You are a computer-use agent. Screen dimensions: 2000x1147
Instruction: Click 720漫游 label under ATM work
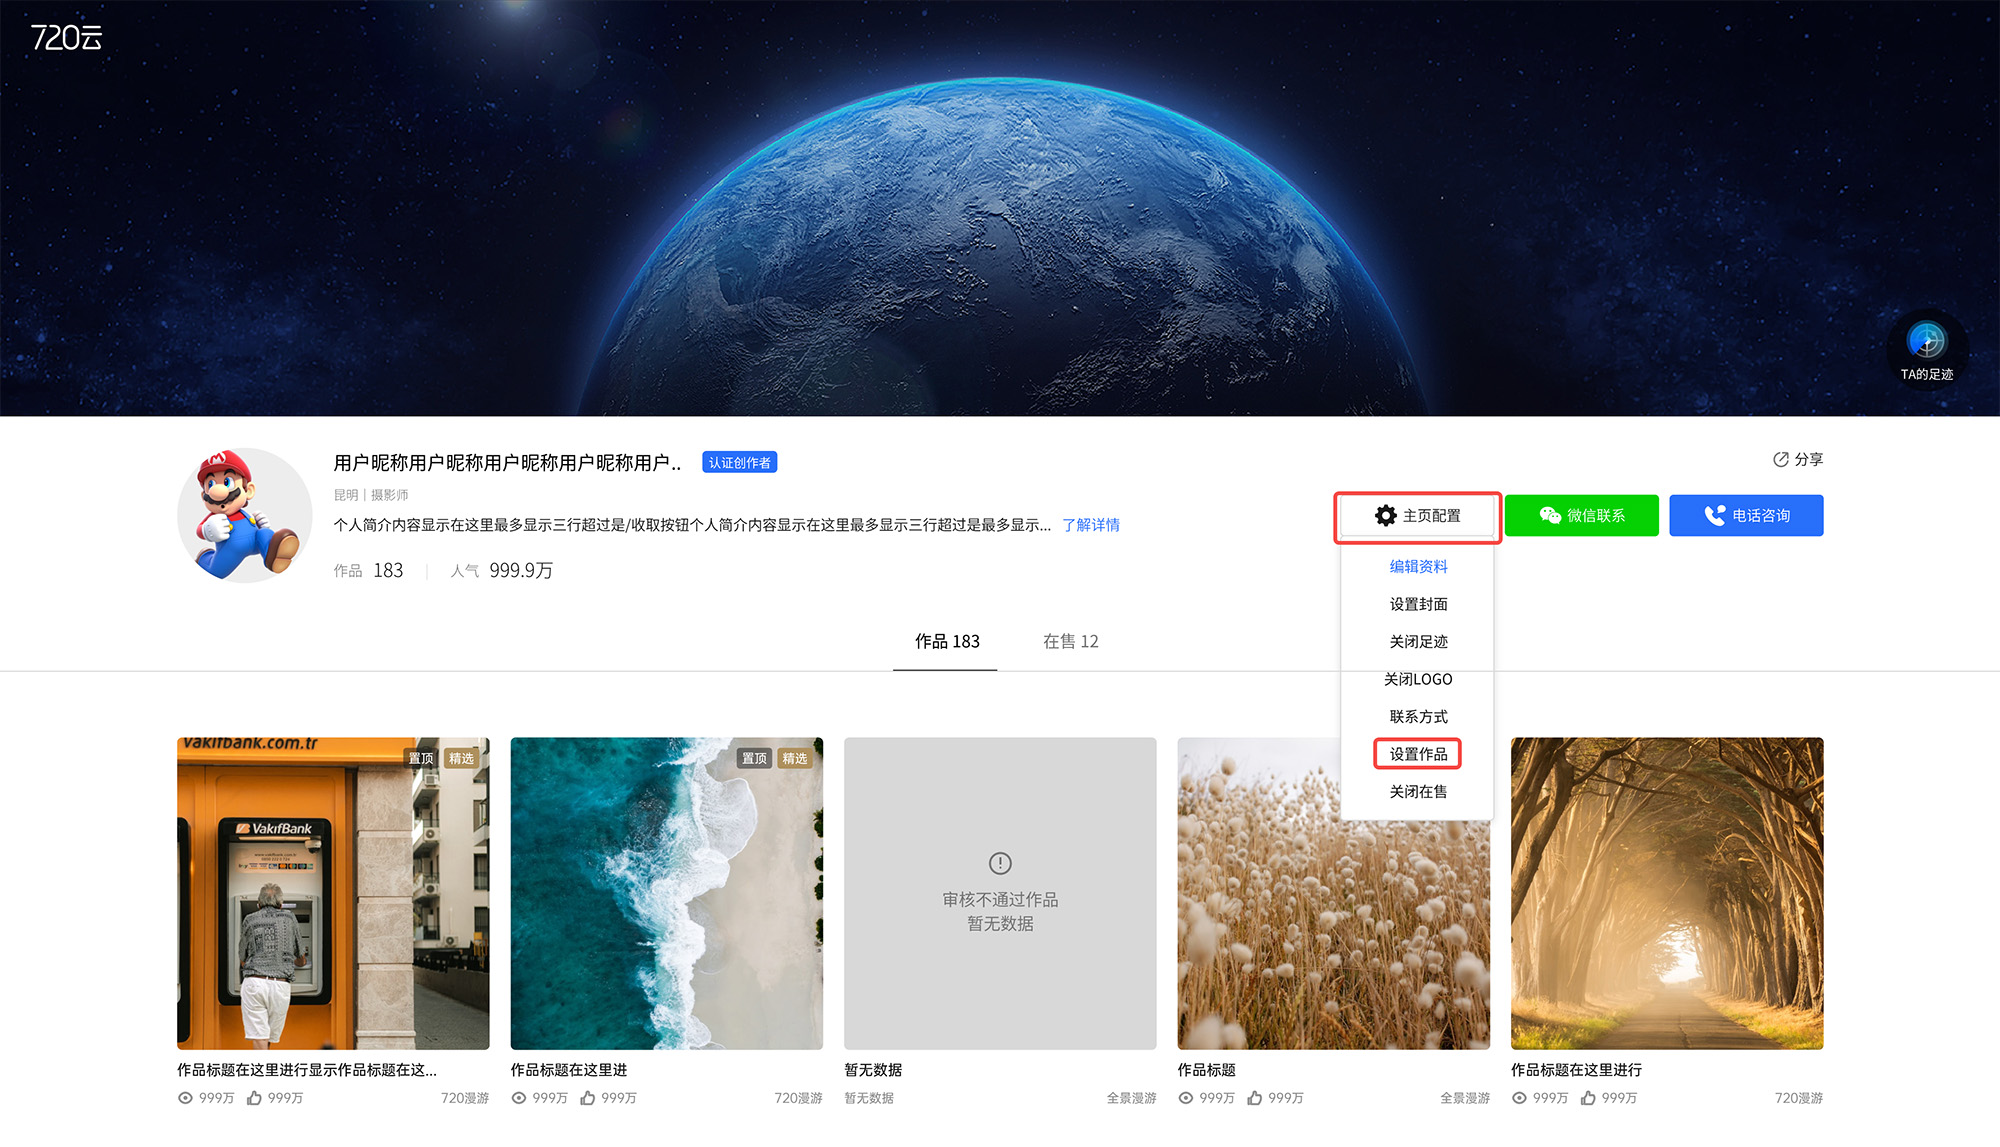tap(465, 1098)
